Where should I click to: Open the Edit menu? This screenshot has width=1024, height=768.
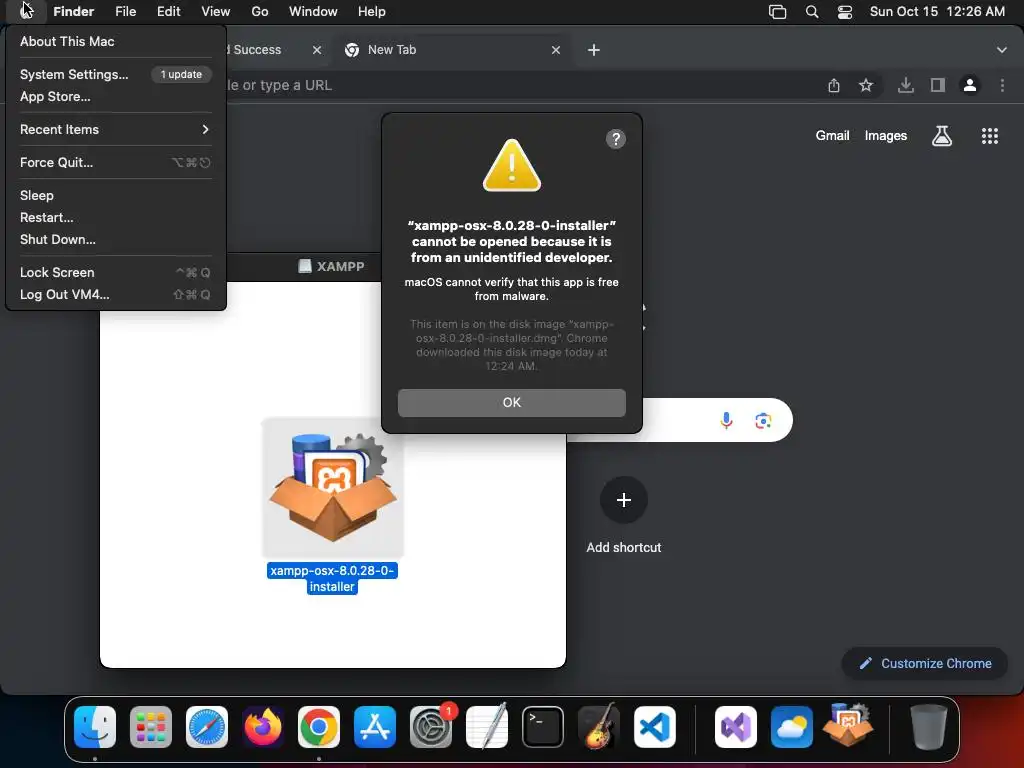(168, 12)
